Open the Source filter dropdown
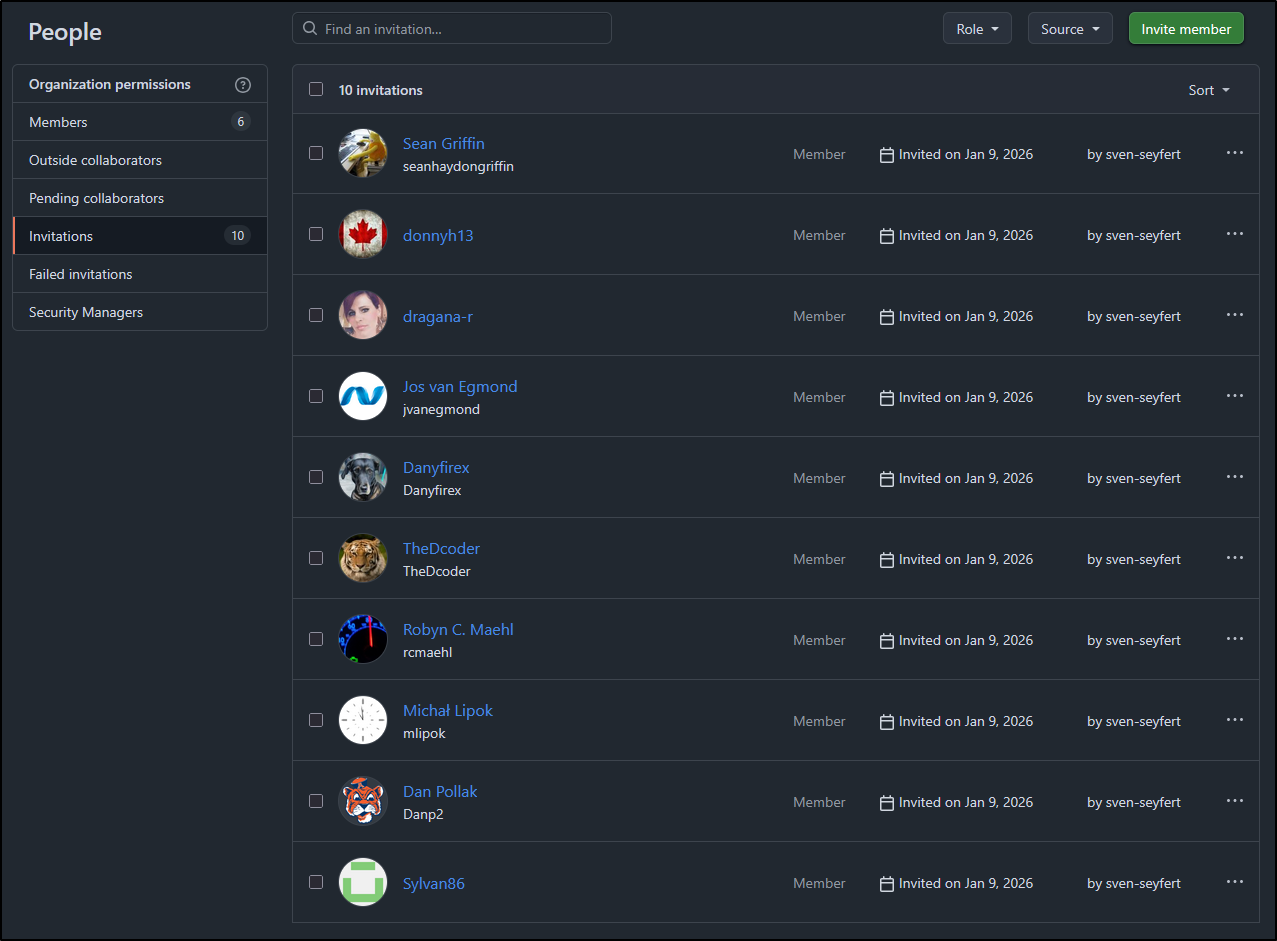The width and height of the screenshot is (1277, 941). [1069, 27]
